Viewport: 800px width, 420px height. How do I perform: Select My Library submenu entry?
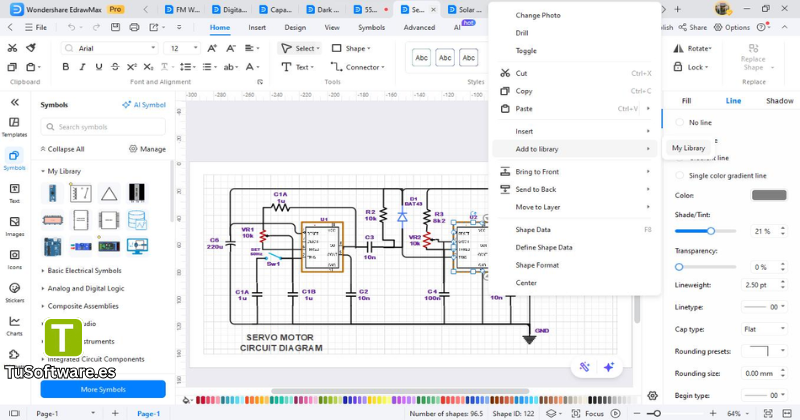click(688, 148)
